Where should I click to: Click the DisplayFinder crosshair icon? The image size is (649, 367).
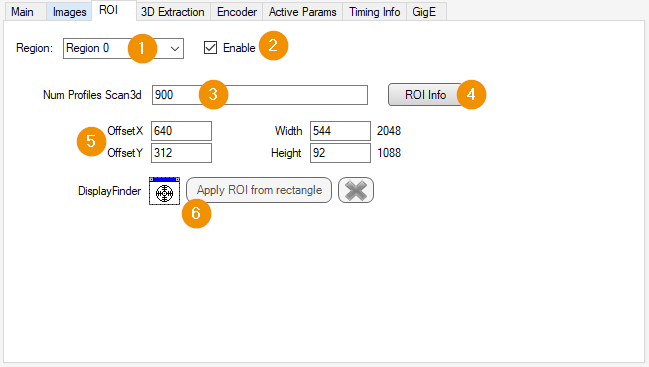pyautogui.click(x=164, y=191)
